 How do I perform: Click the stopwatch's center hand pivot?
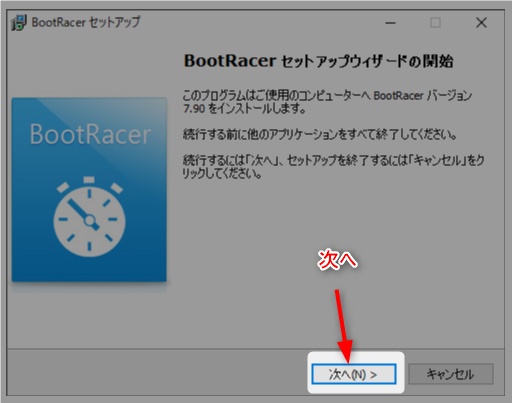click(x=89, y=220)
